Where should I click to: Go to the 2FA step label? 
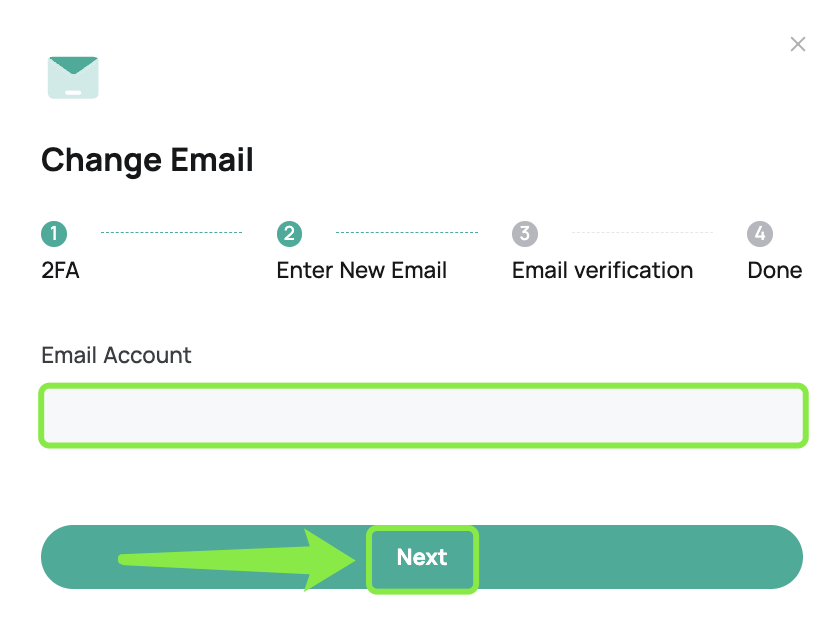coord(60,270)
